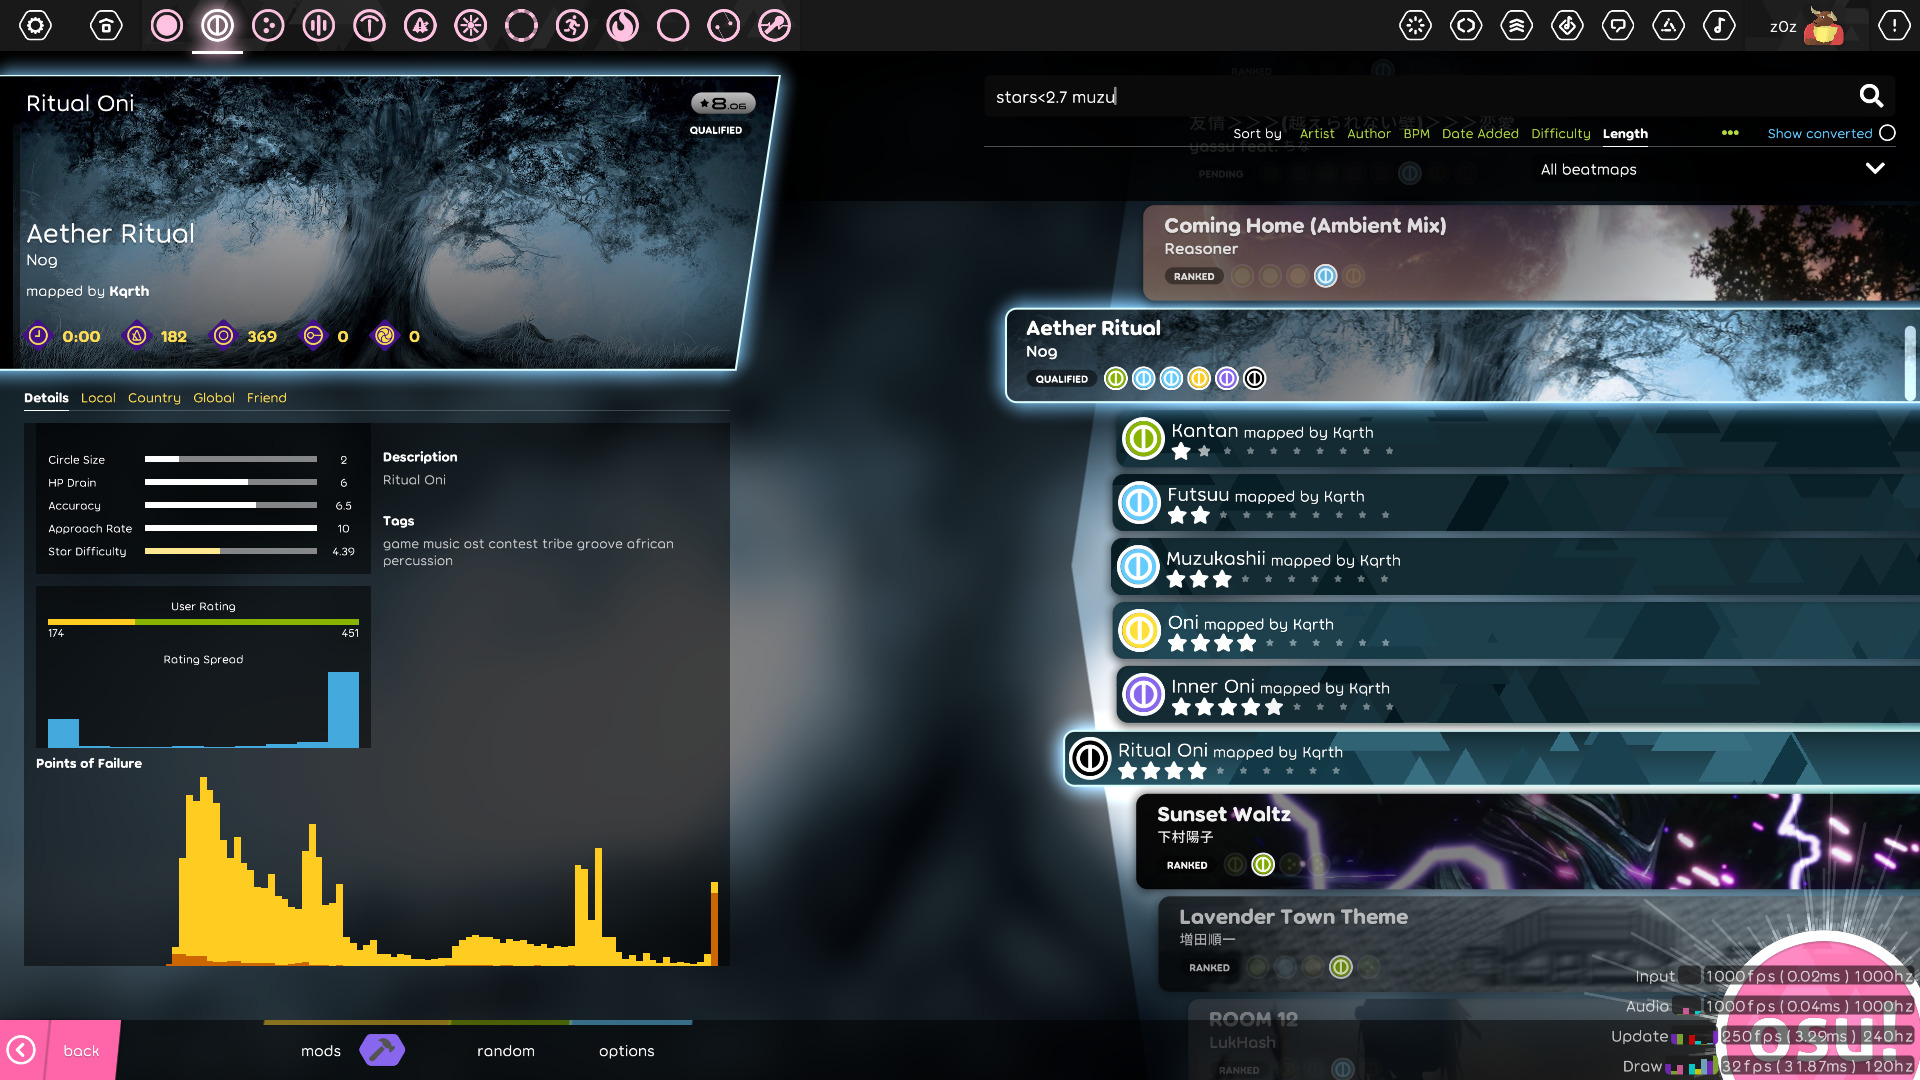Screen dimensions: 1920x1080
Task: Click the back button
Action: coord(60,1050)
